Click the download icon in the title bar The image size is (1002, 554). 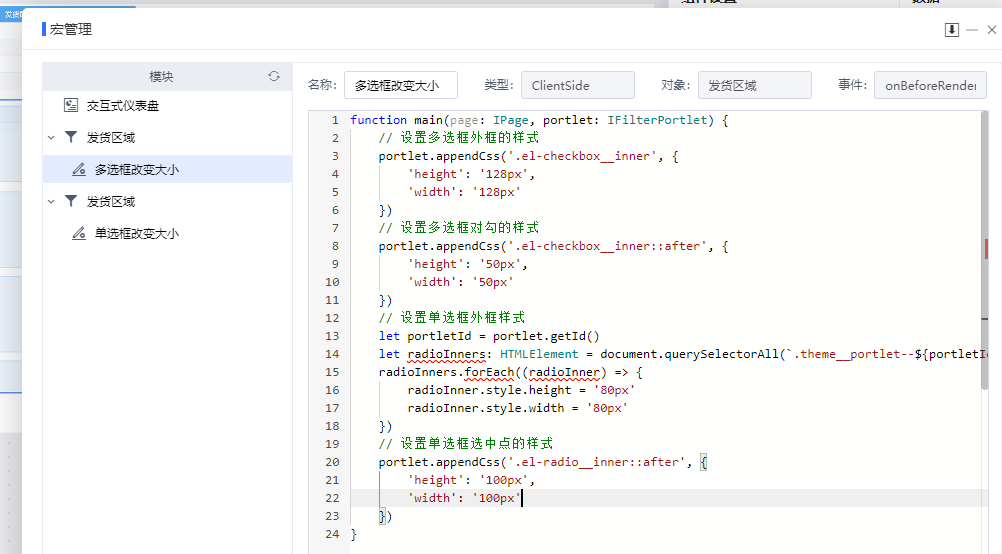coord(952,30)
